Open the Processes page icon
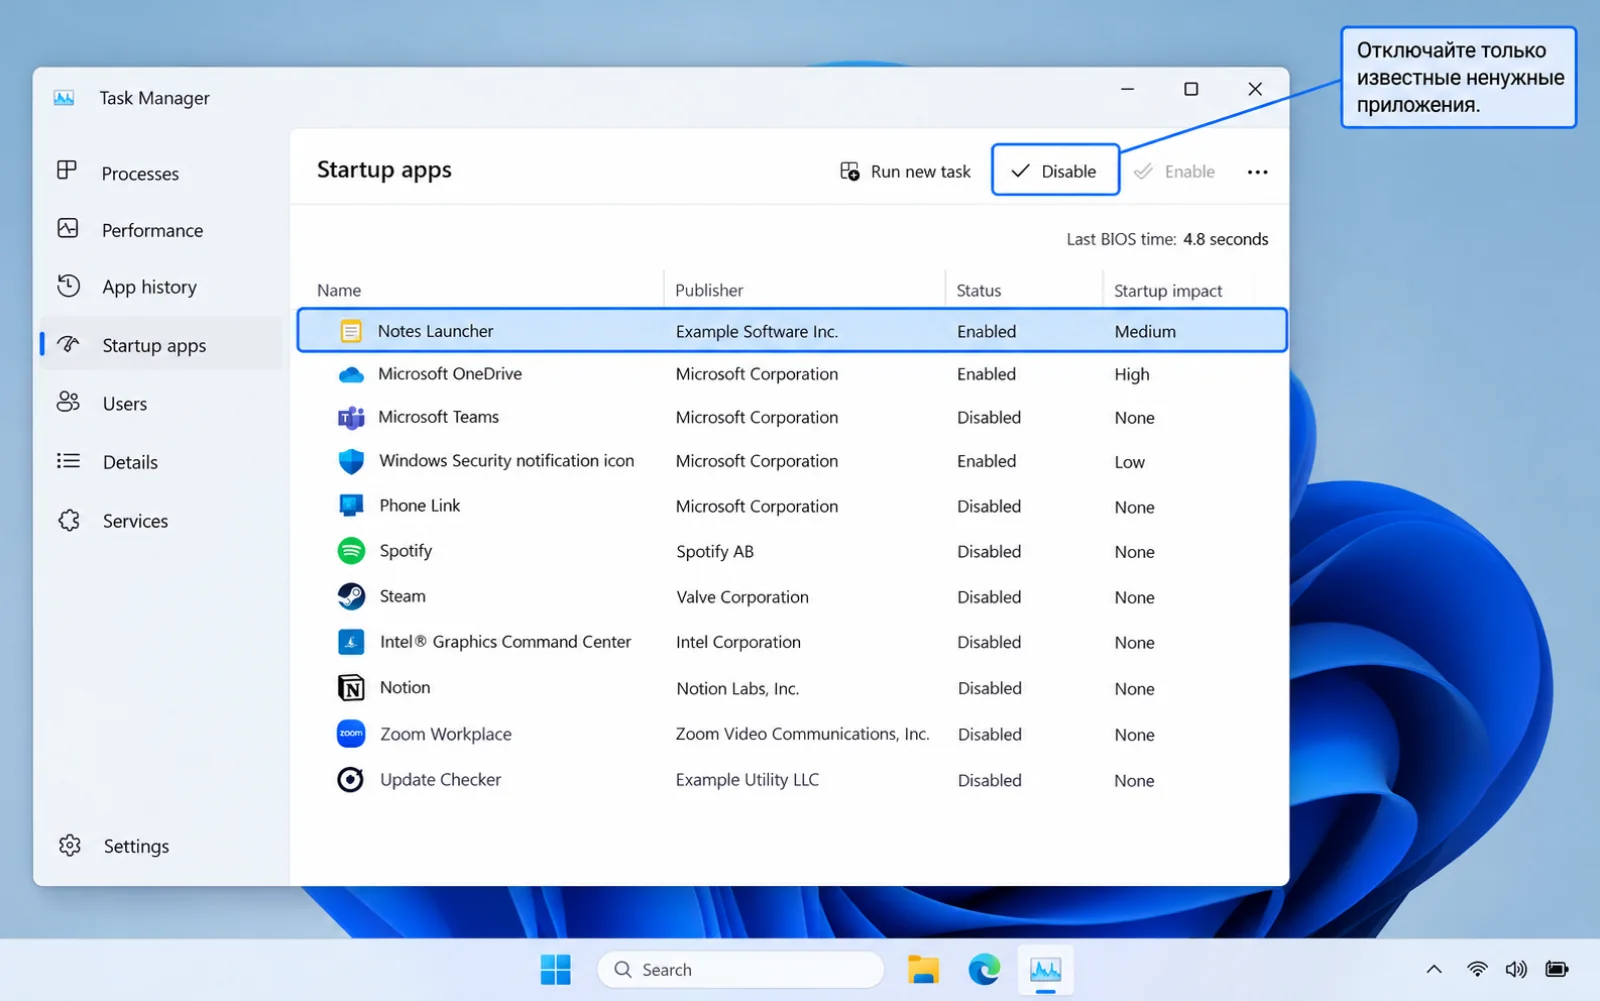The width and height of the screenshot is (1600, 1001). pos(67,171)
